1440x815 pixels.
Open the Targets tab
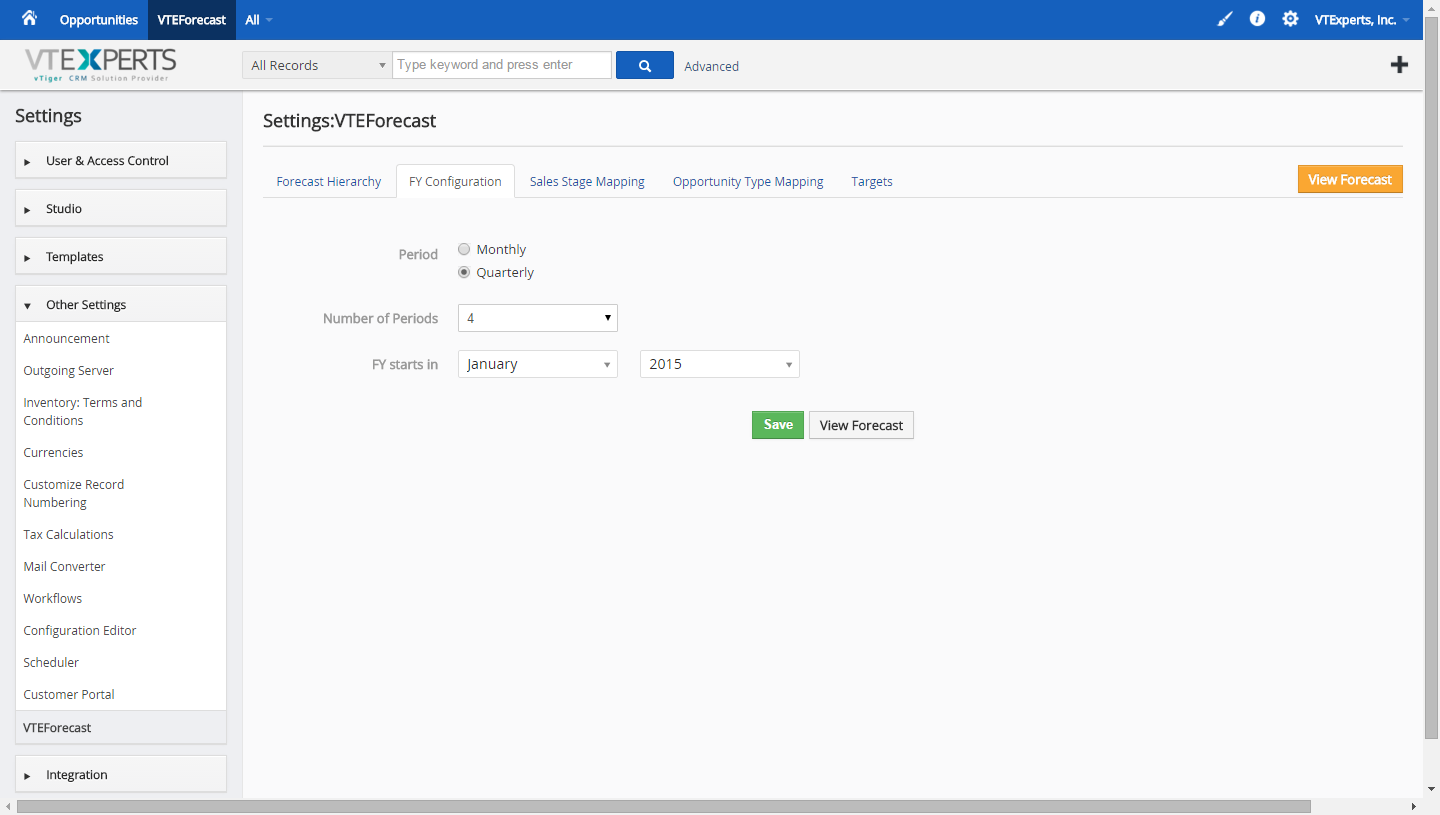point(872,181)
